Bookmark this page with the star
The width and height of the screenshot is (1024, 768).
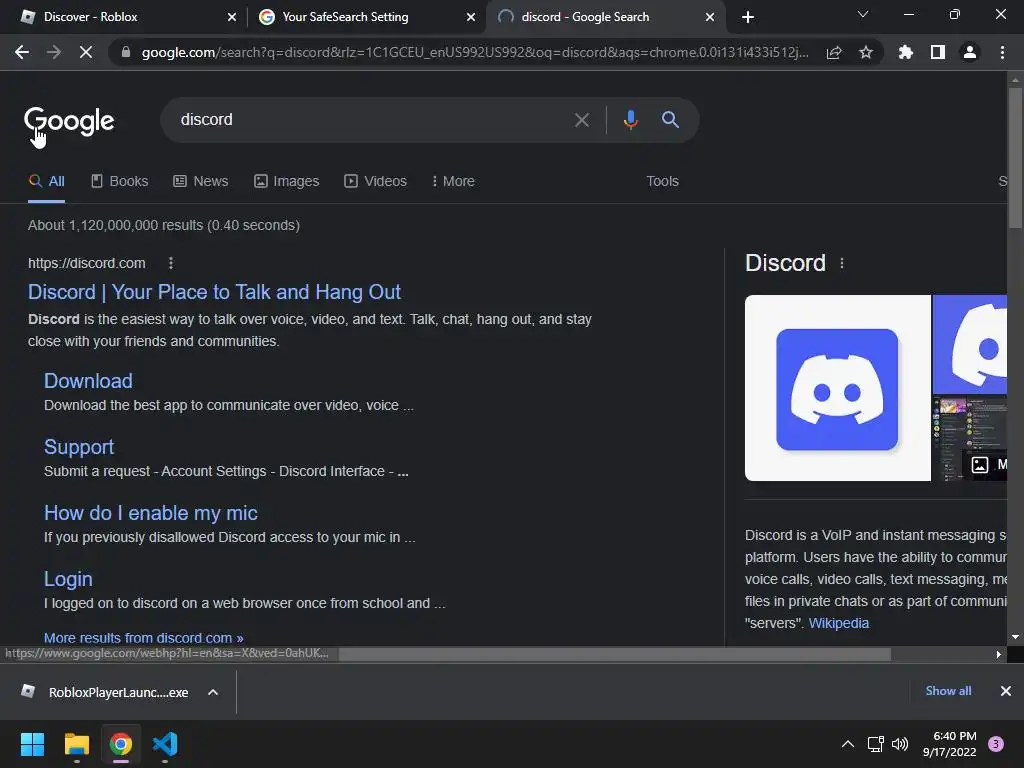tap(866, 52)
